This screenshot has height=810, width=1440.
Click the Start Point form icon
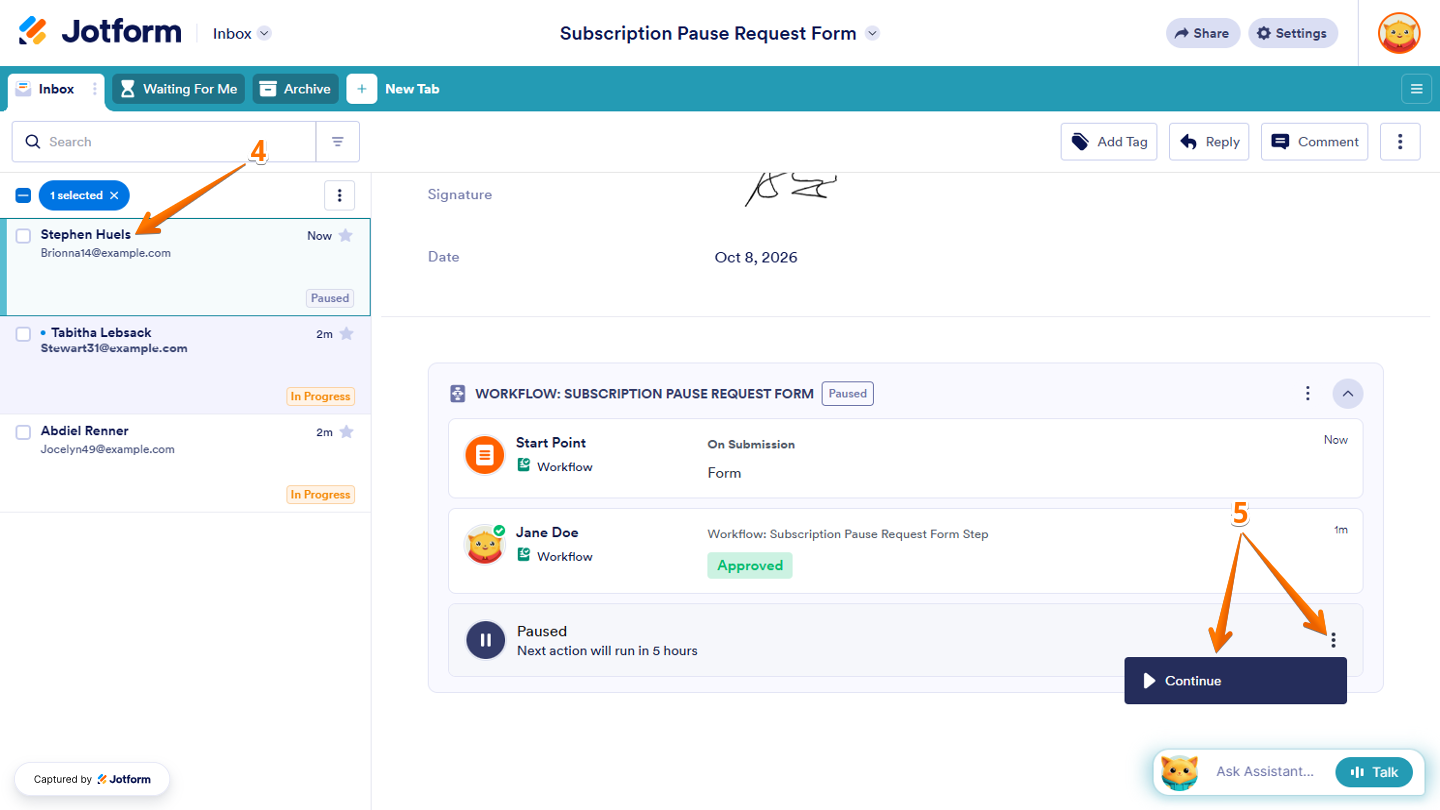click(x=485, y=456)
